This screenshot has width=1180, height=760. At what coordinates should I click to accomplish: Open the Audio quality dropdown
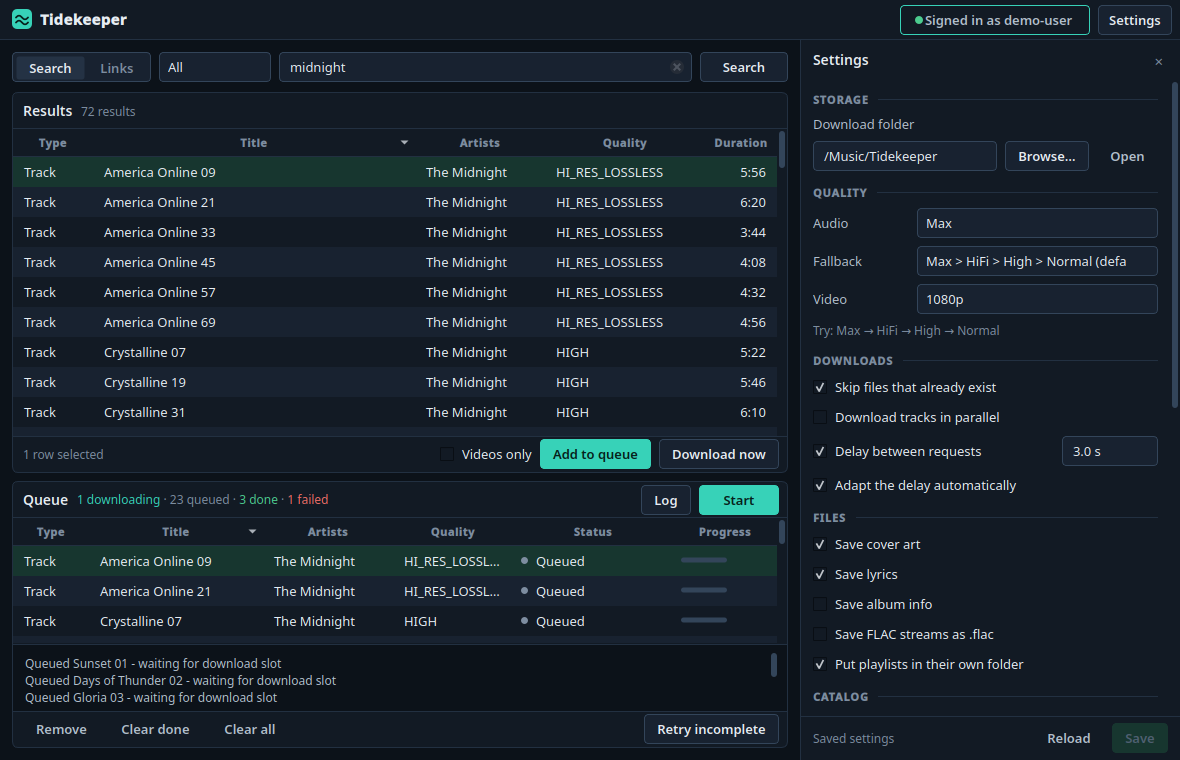tap(1037, 223)
